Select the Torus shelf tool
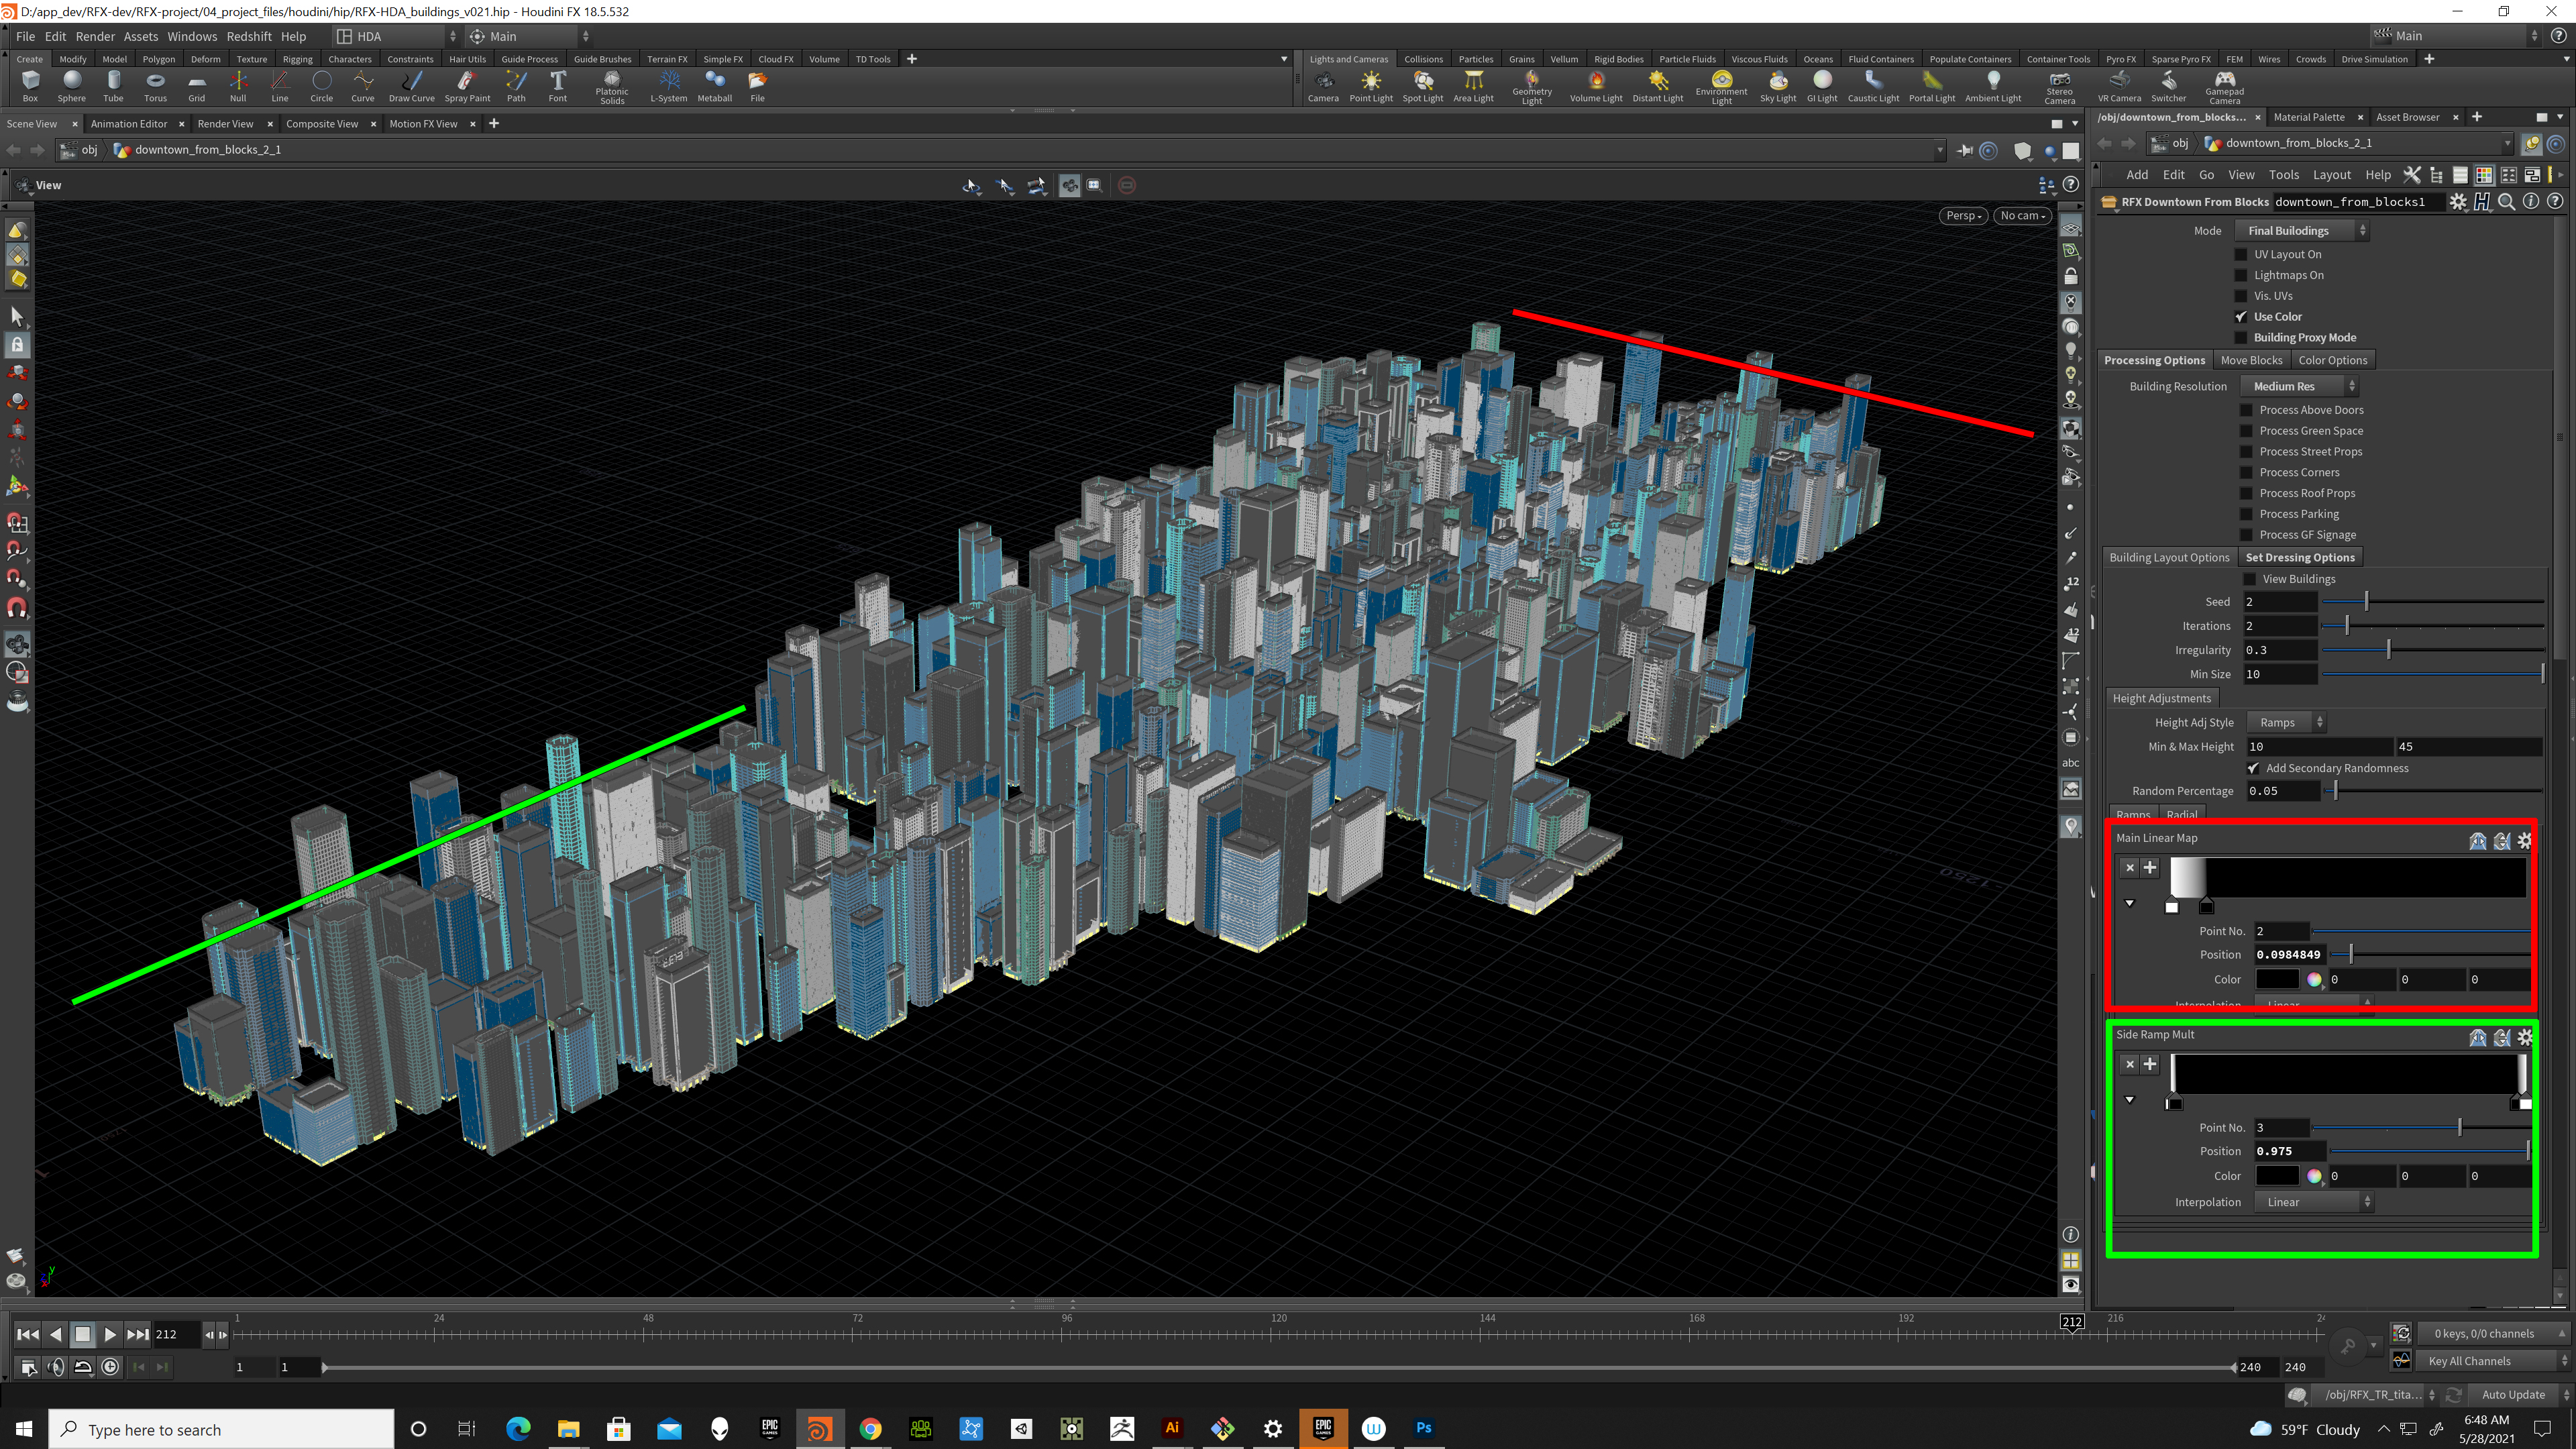 (x=155, y=86)
